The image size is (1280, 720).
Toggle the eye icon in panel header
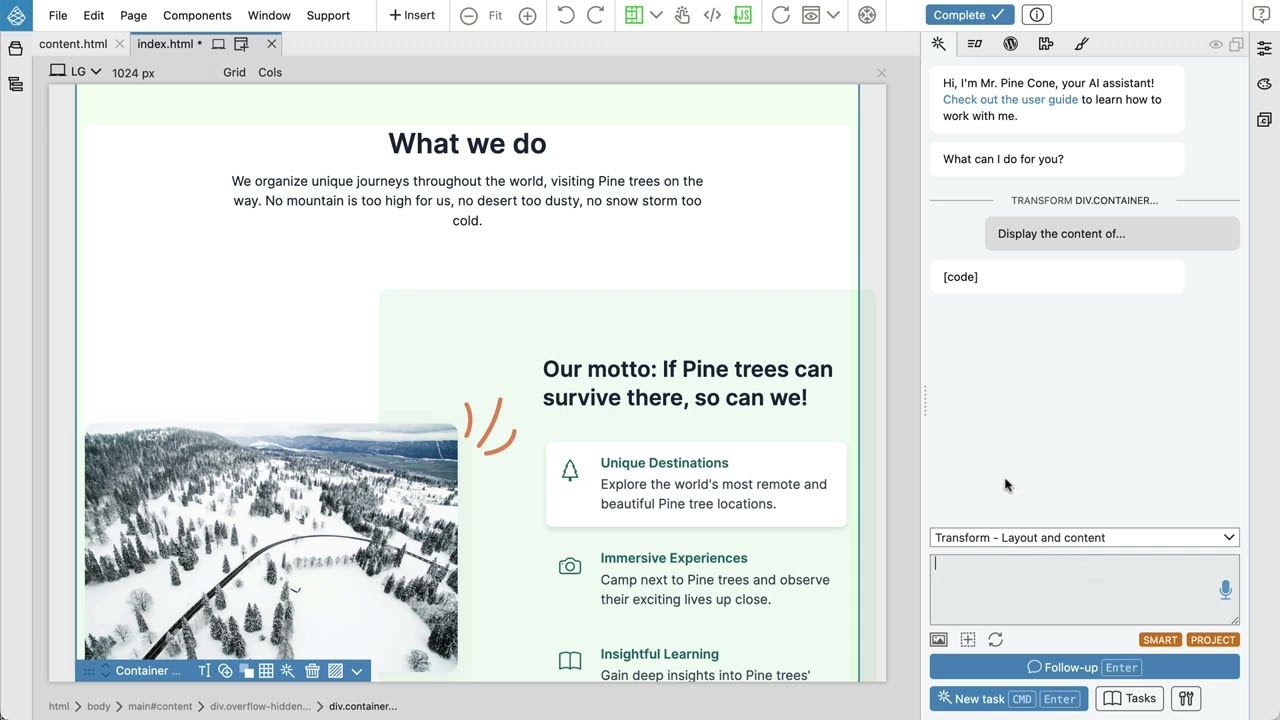[x=1216, y=45]
